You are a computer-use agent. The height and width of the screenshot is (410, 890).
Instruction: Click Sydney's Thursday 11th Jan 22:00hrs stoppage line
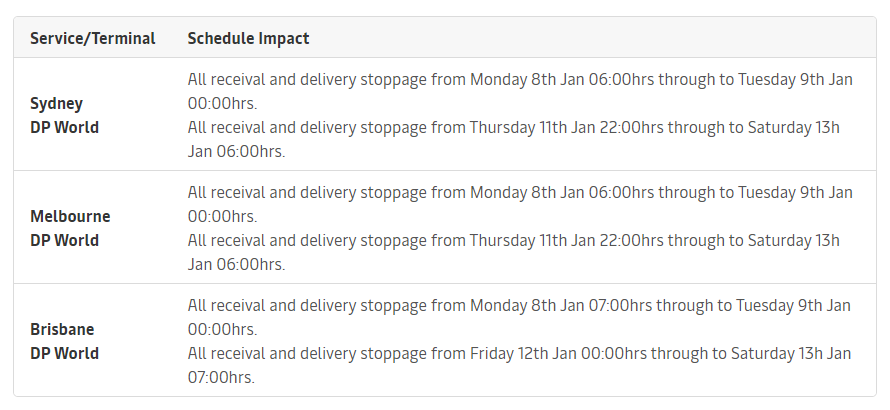click(514, 128)
